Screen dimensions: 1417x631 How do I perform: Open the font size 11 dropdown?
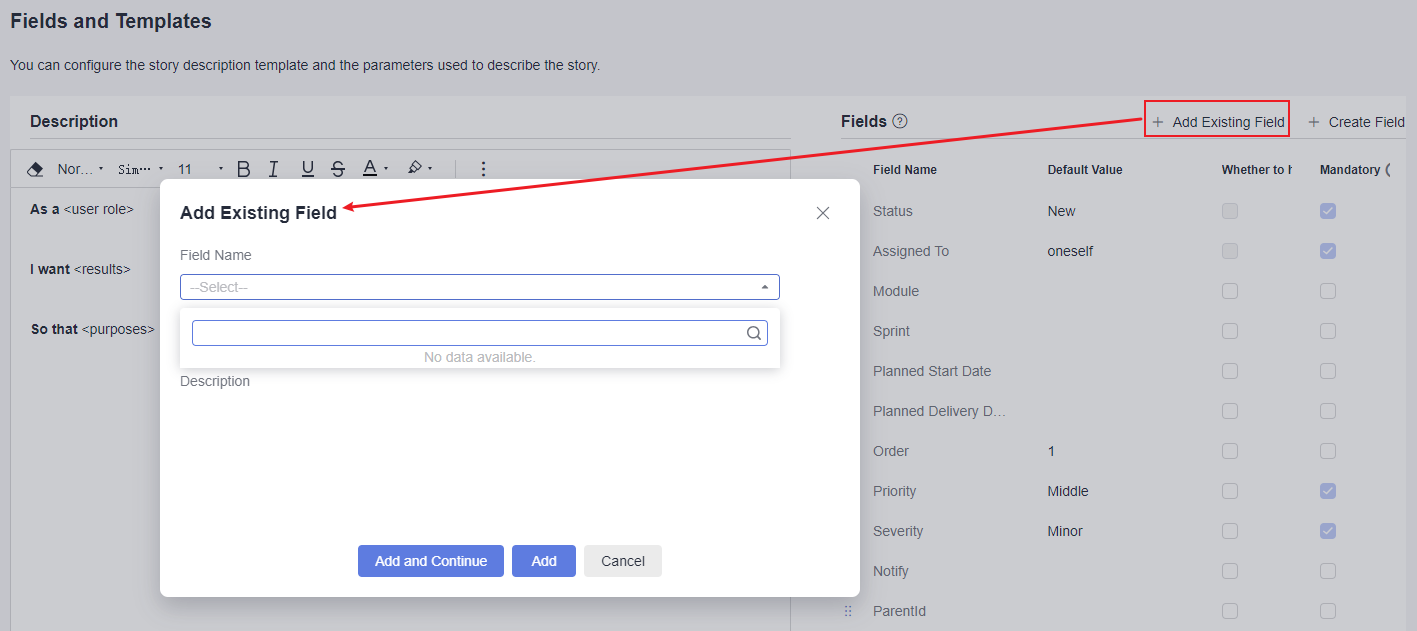199,169
